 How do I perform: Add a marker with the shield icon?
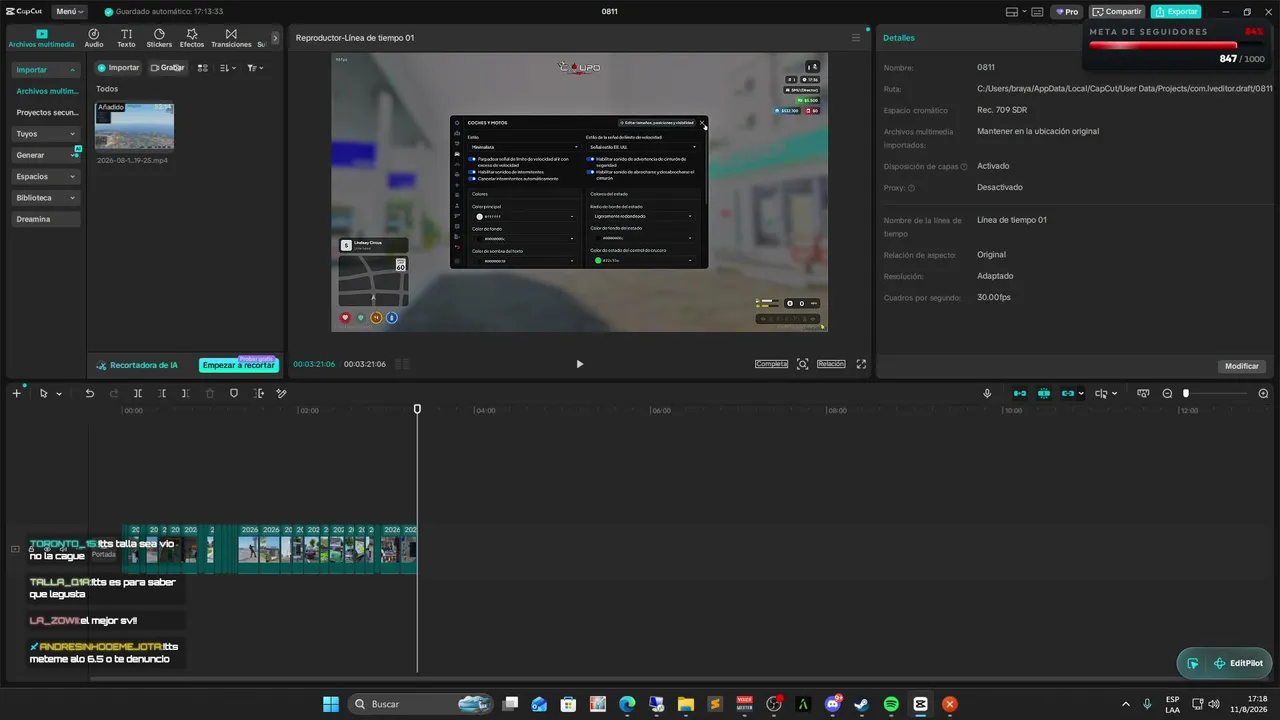click(x=234, y=393)
